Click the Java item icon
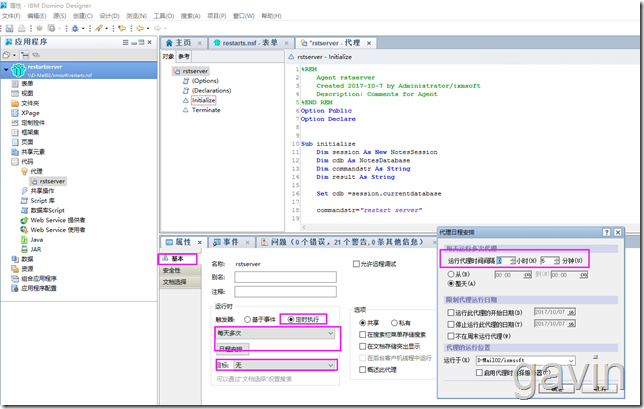This screenshot has width=644, height=409. tap(24, 240)
